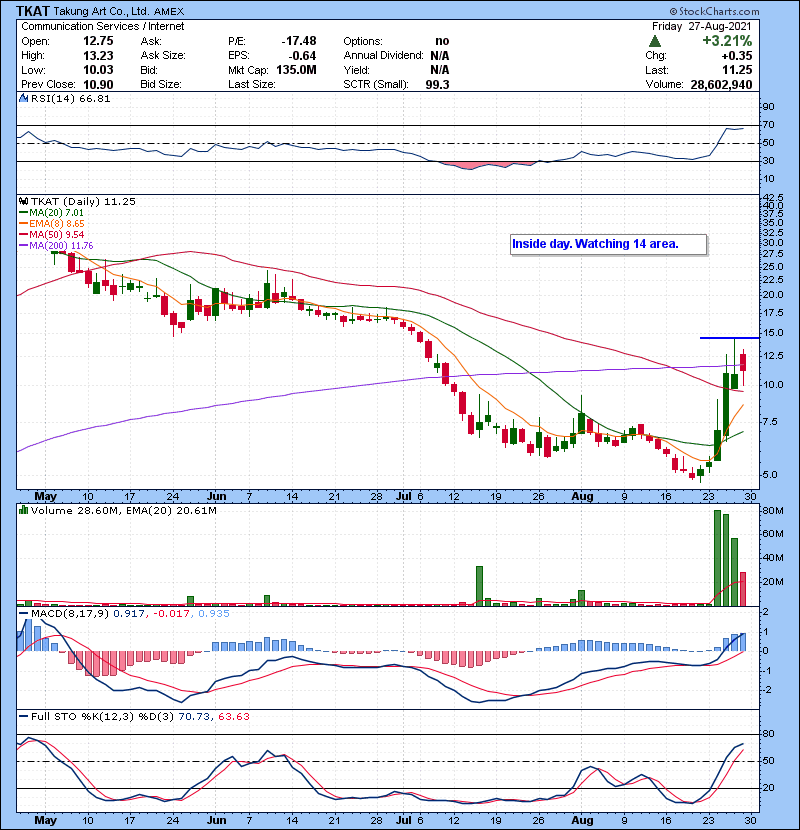Click the +3.21% percent change value
This screenshot has width=800, height=830.
[727, 41]
